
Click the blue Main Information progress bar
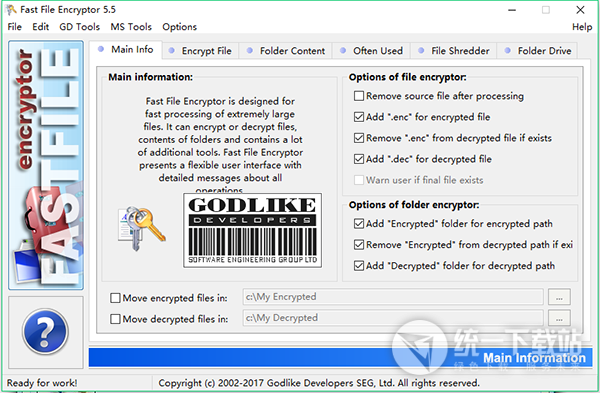pos(340,358)
